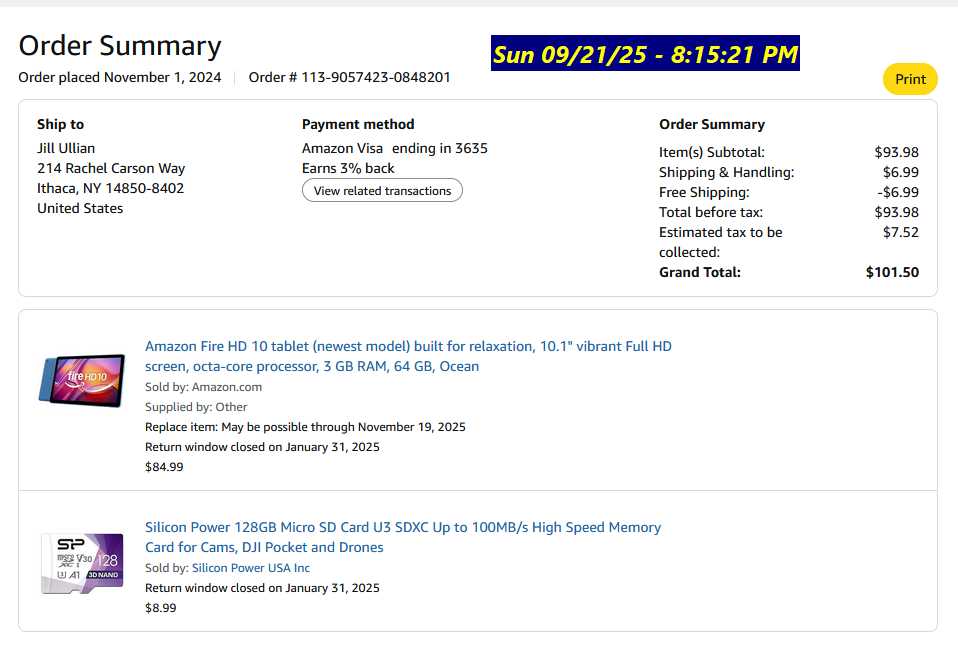958x648 pixels.
Task: Click the Grand Total amount $101.50
Action: coord(892,272)
